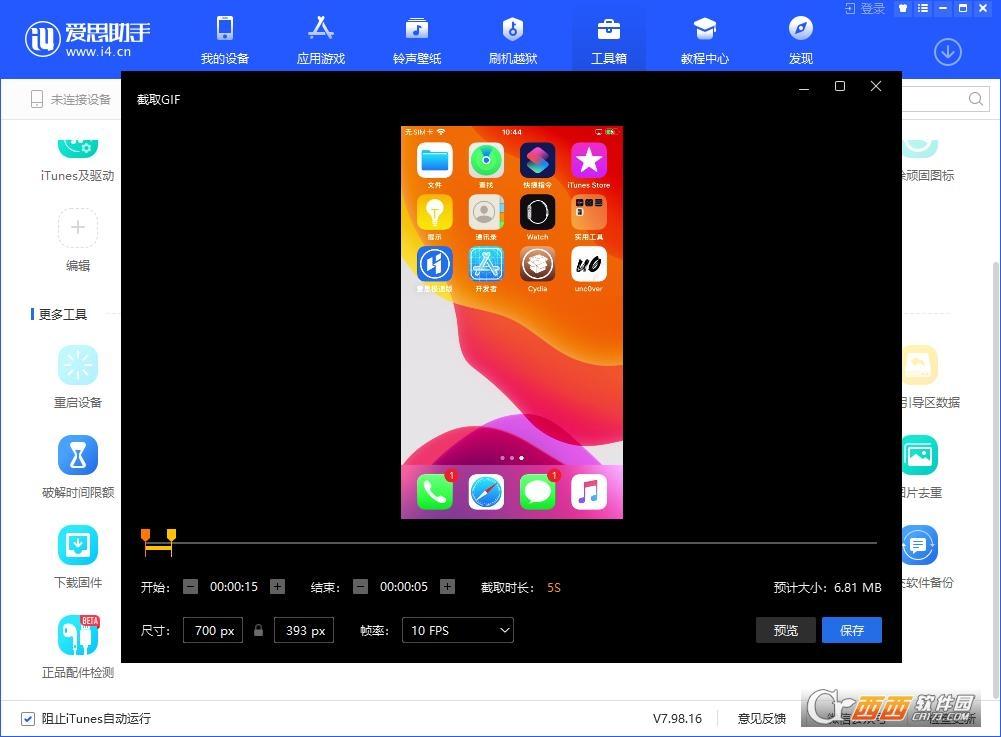
Task: Decrease the 结束 end time
Action: [x=360, y=586]
